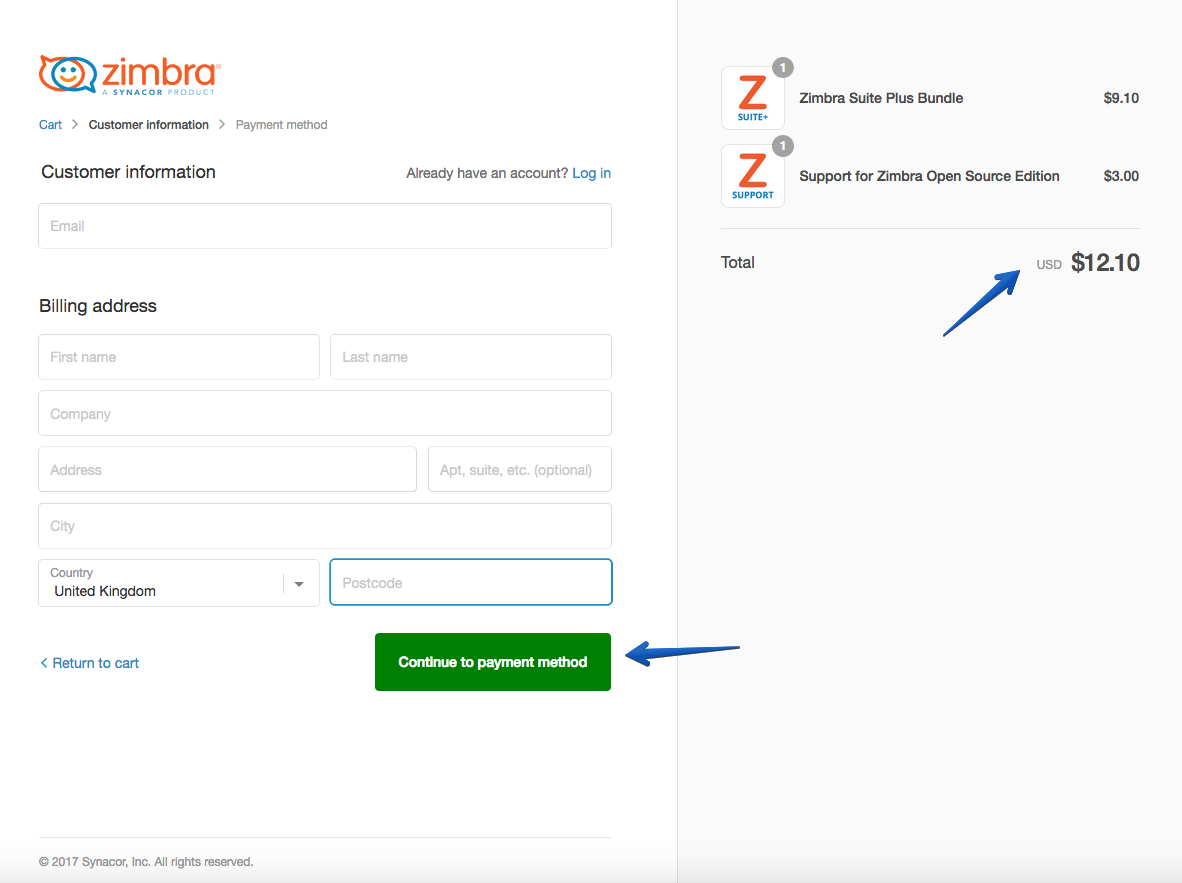Click the Zimbra Suite+ product icon
The image size is (1182, 883).
point(752,98)
